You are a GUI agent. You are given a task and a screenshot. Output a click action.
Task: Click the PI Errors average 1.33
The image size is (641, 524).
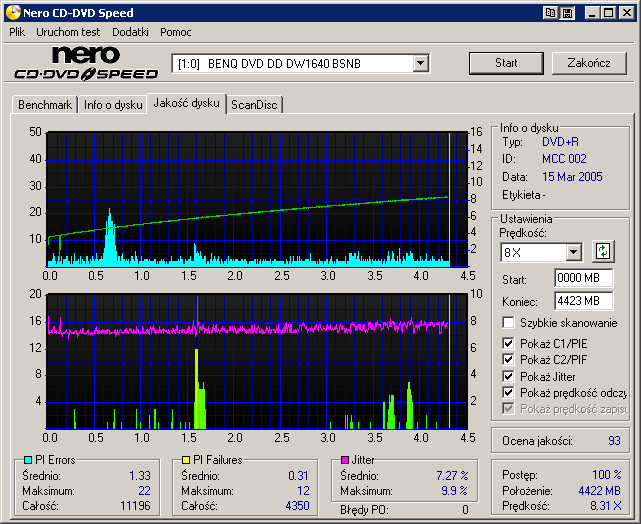pyautogui.click(x=140, y=476)
